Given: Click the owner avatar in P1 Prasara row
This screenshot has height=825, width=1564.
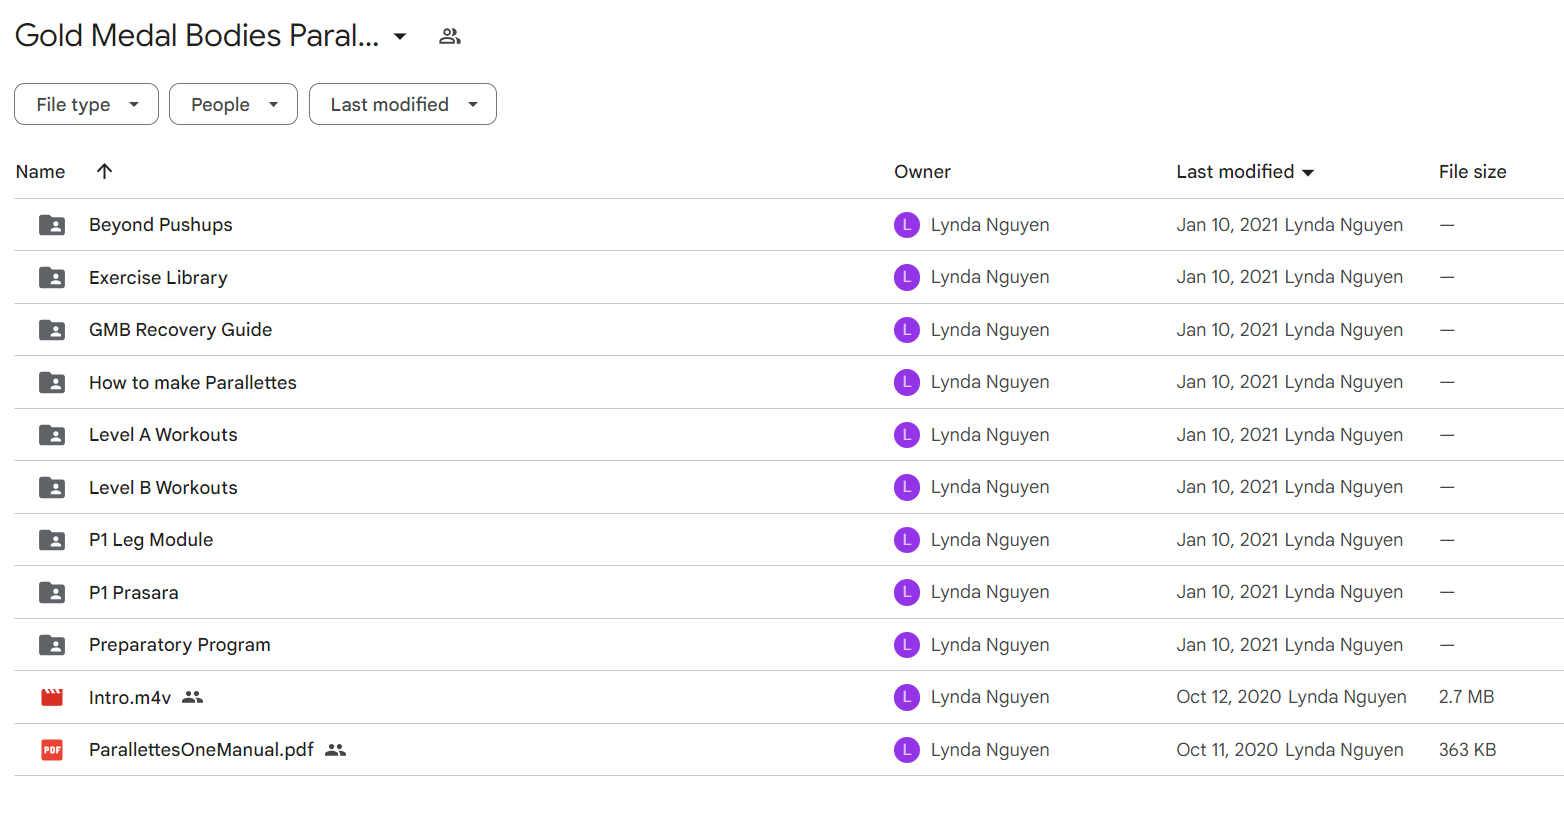Looking at the screenshot, I should [x=907, y=592].
